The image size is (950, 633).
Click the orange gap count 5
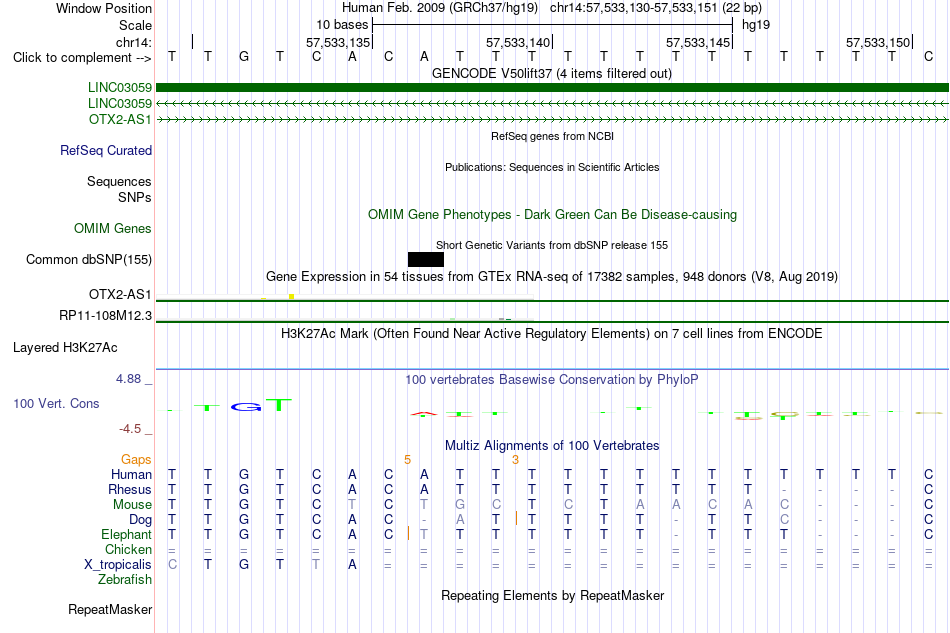point(408,460)
